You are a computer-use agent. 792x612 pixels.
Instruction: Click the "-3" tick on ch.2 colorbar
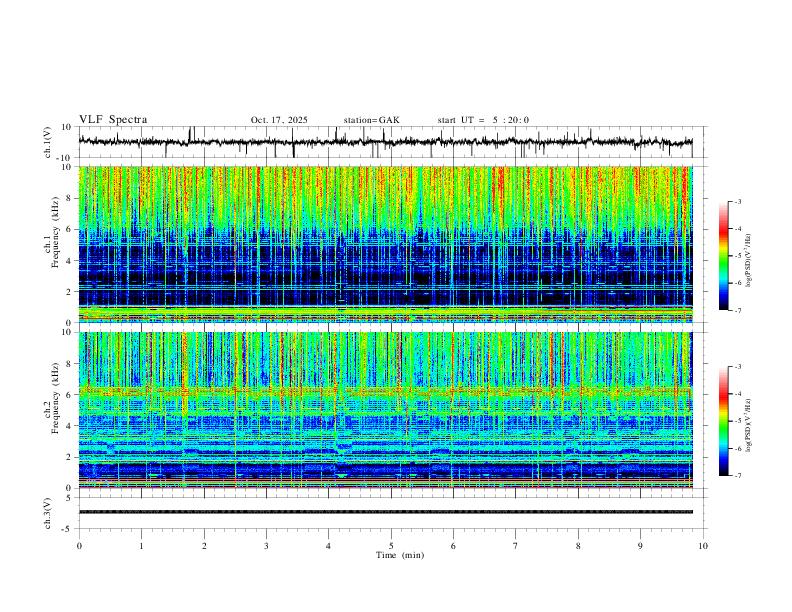click(x=737, y=367)
